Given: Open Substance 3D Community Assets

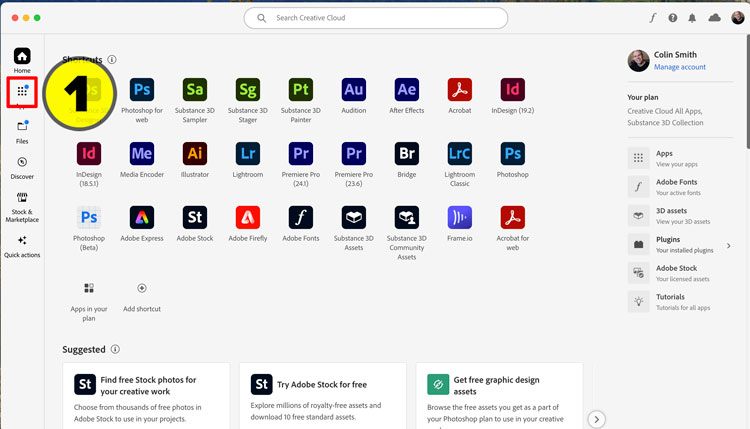Looking at the screenshot, I should tap(407, 218).
